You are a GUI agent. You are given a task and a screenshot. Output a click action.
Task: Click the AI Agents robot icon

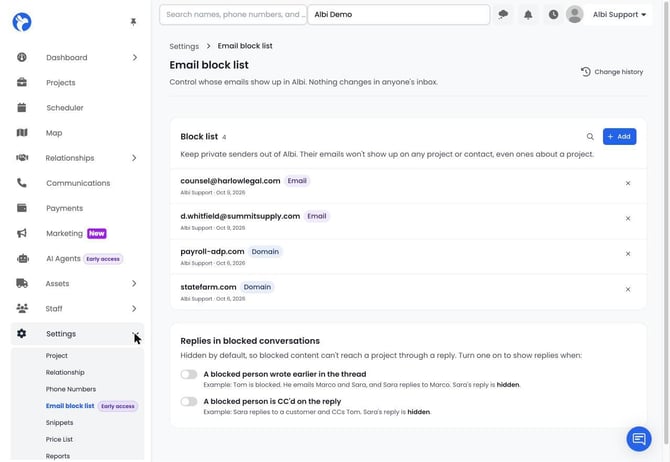click(x=23, y=258)
